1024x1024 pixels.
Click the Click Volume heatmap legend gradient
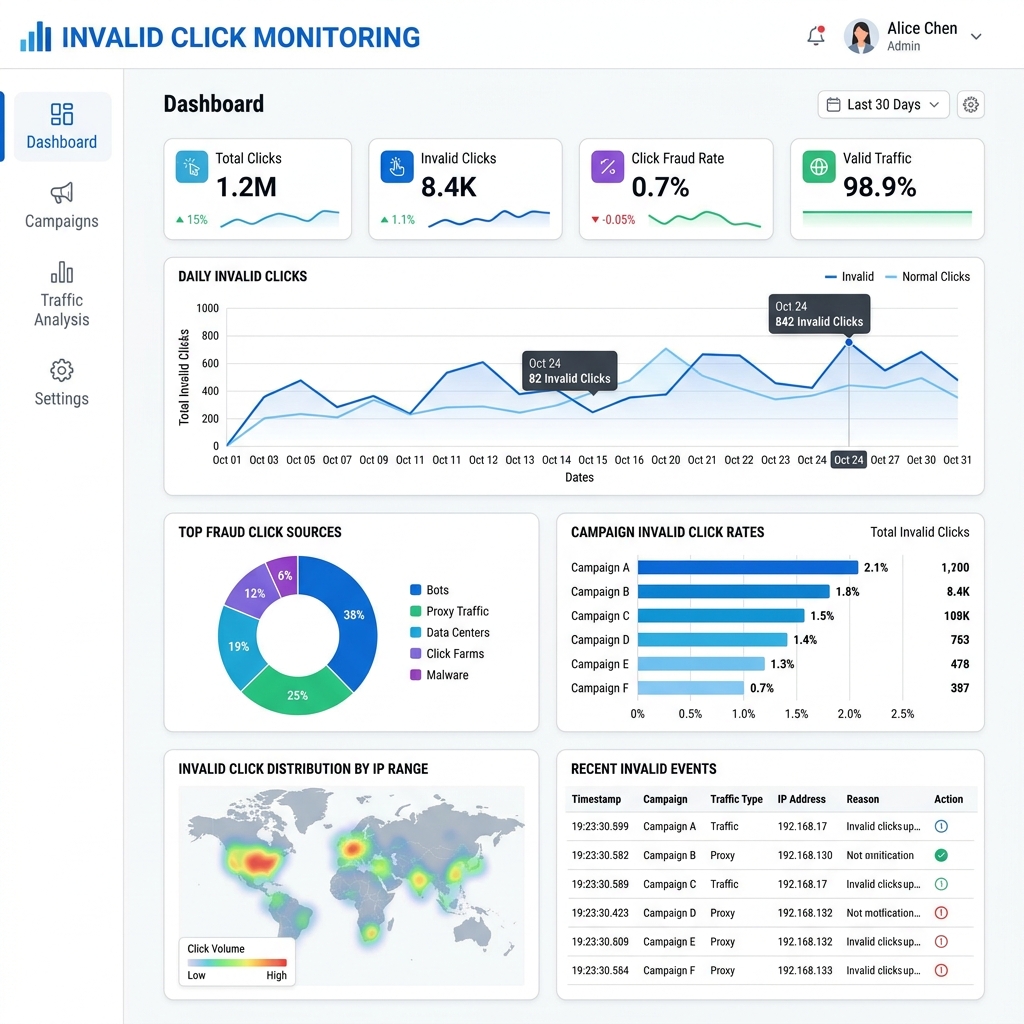pyautogui.click(x=237, y=962)
